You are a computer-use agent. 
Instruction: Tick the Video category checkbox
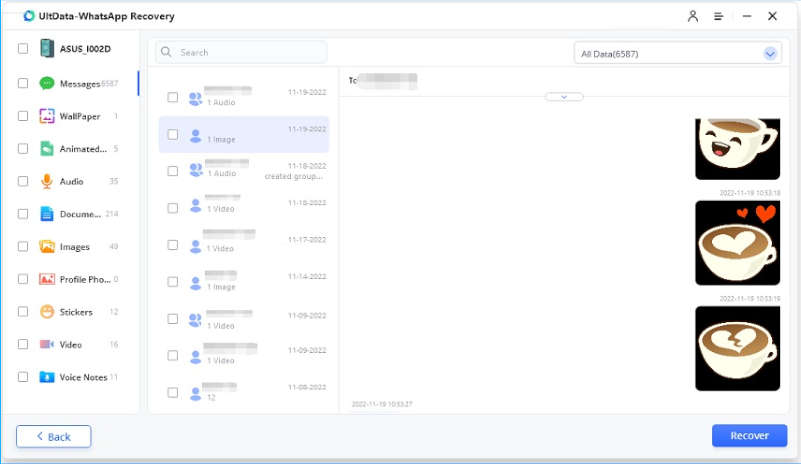click(23, 344)
